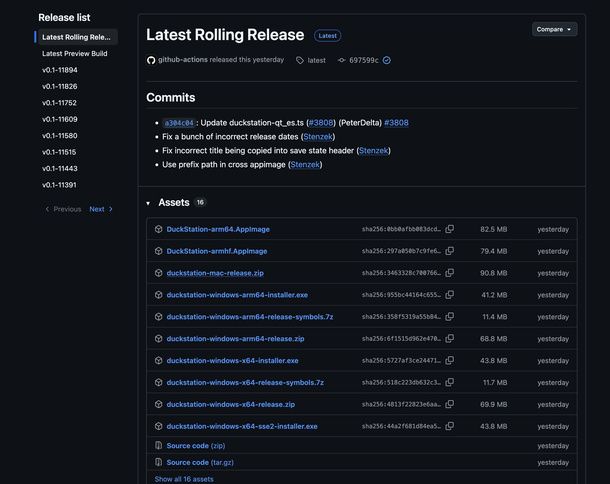The width and height of the screenshot is (610, 484).
Task: Click package icon beside DuckStation-armhf.AppImage
Action: coord(158,251)
